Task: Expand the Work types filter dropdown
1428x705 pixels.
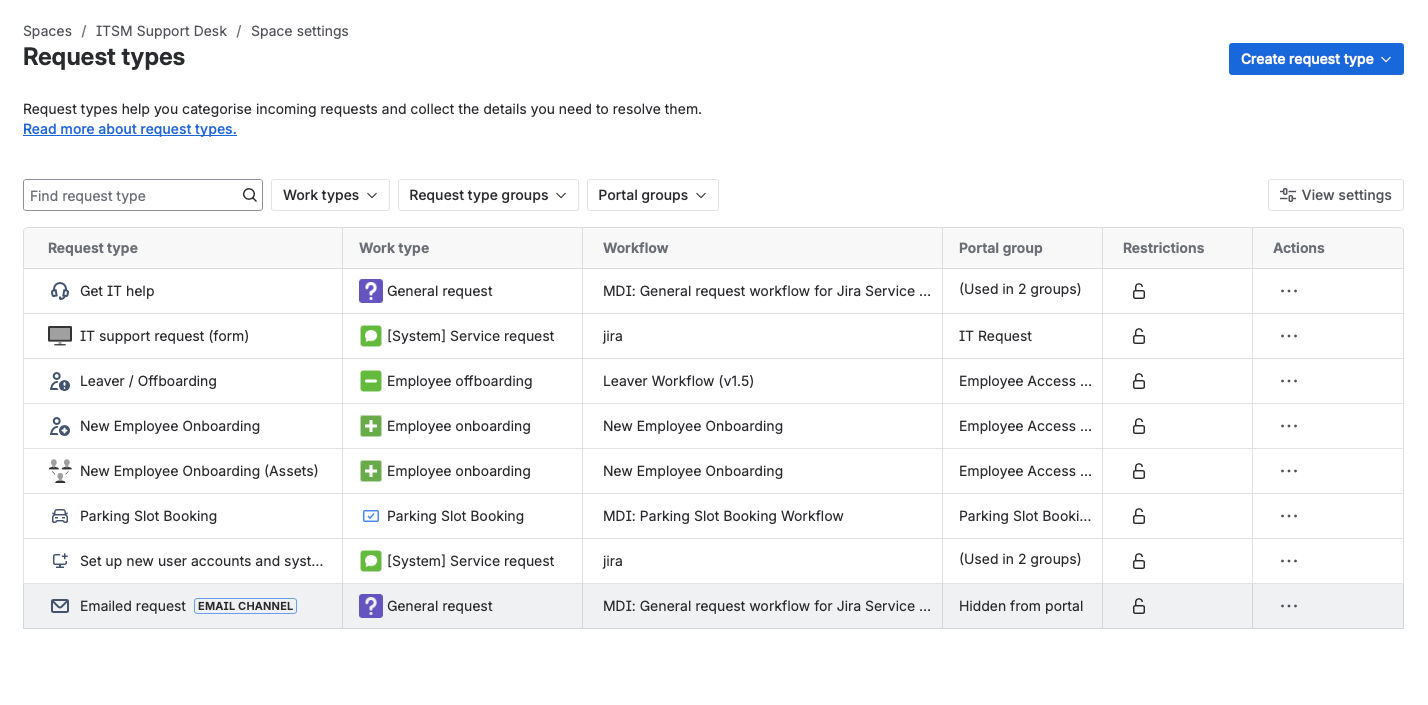Action: (x=330, y=195)
